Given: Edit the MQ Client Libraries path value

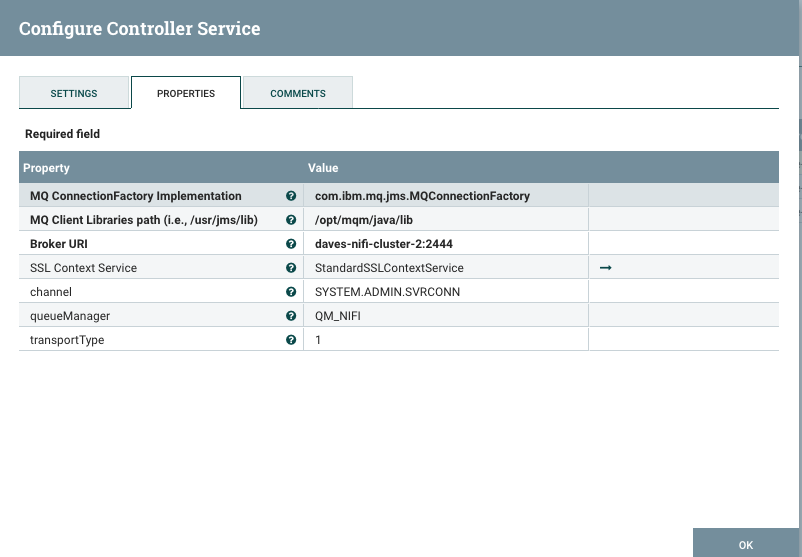Looking at the screenshot, I should point(446,220).
